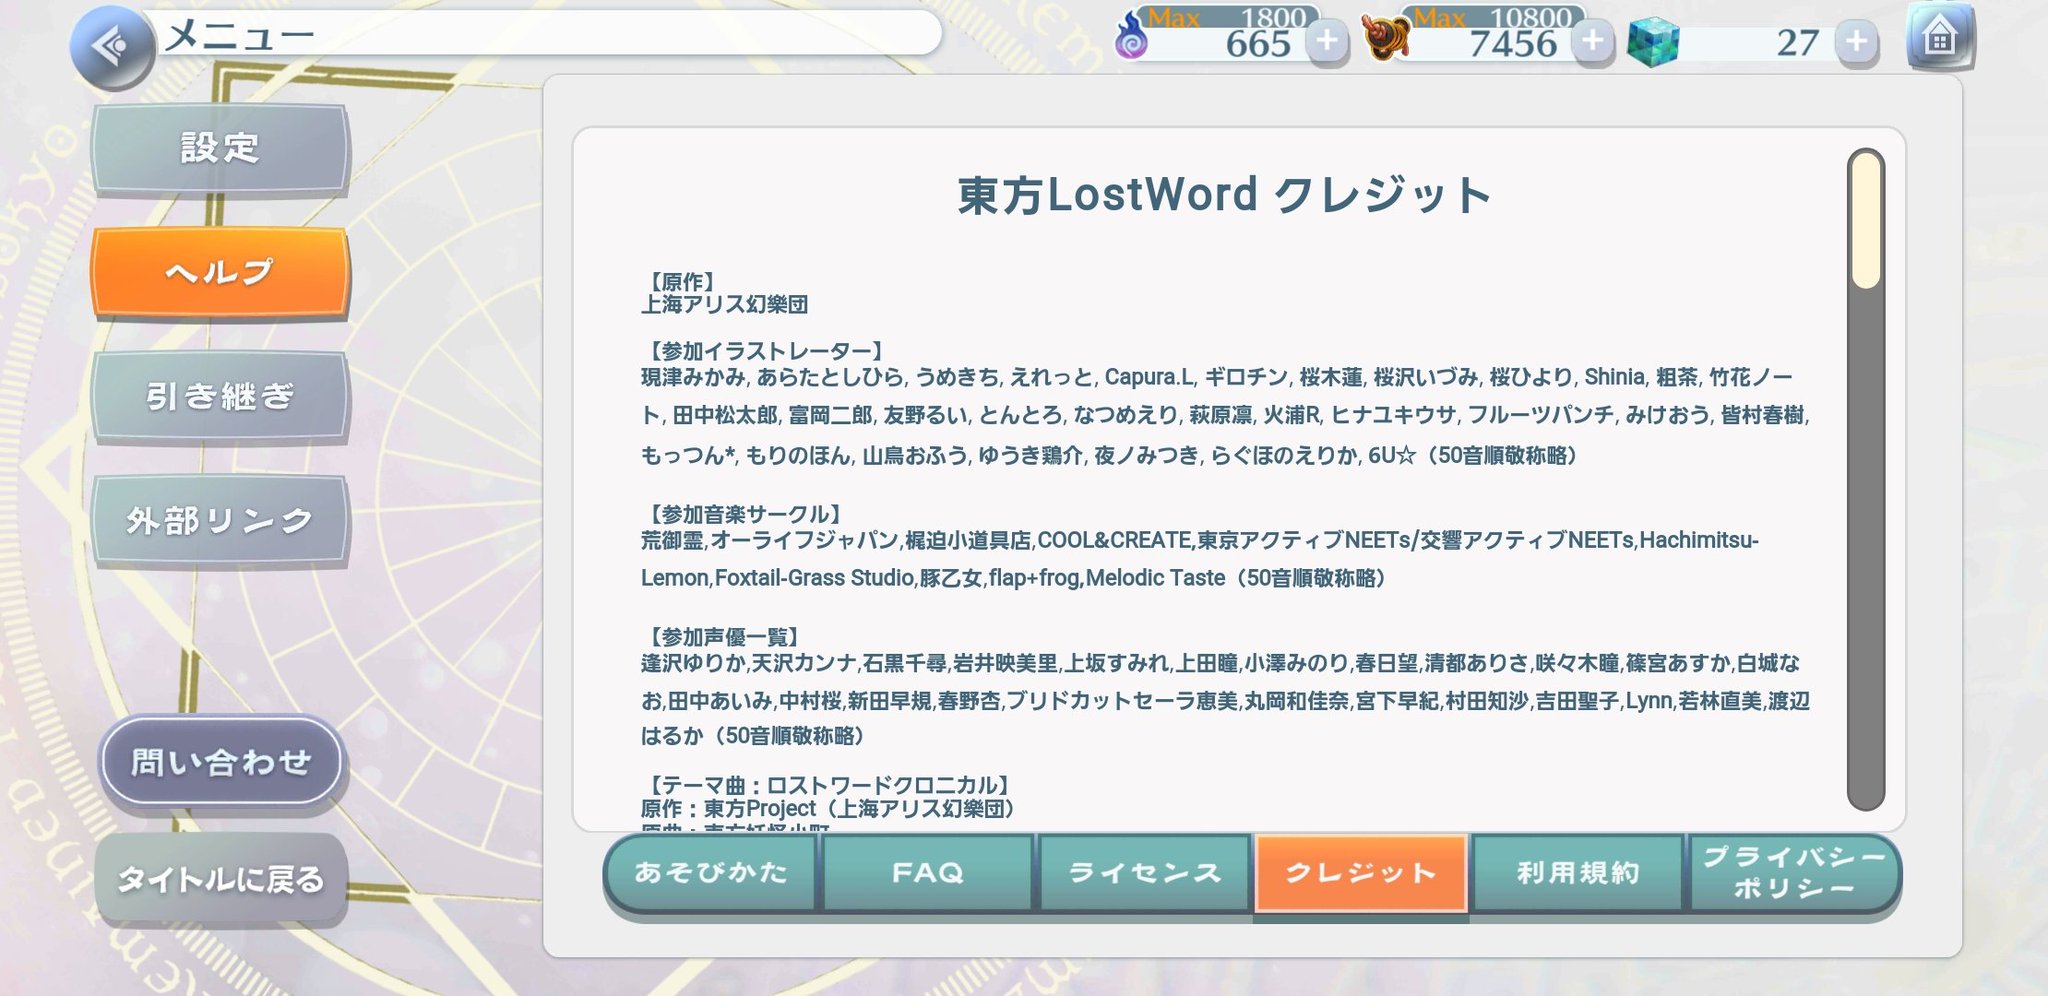Viewport: 2048px width, 996px height.
Task: Click タイトルに戻る to return to title
Action: (221, 880)
